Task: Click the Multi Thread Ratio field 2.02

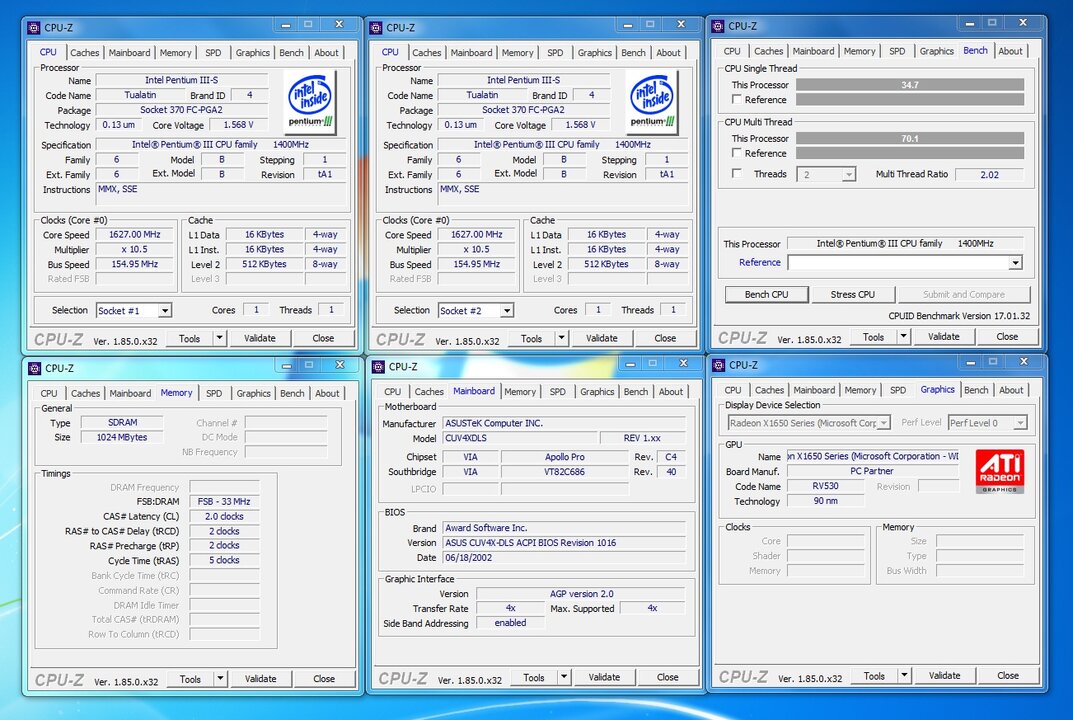Action: click(x=989, y=175)
